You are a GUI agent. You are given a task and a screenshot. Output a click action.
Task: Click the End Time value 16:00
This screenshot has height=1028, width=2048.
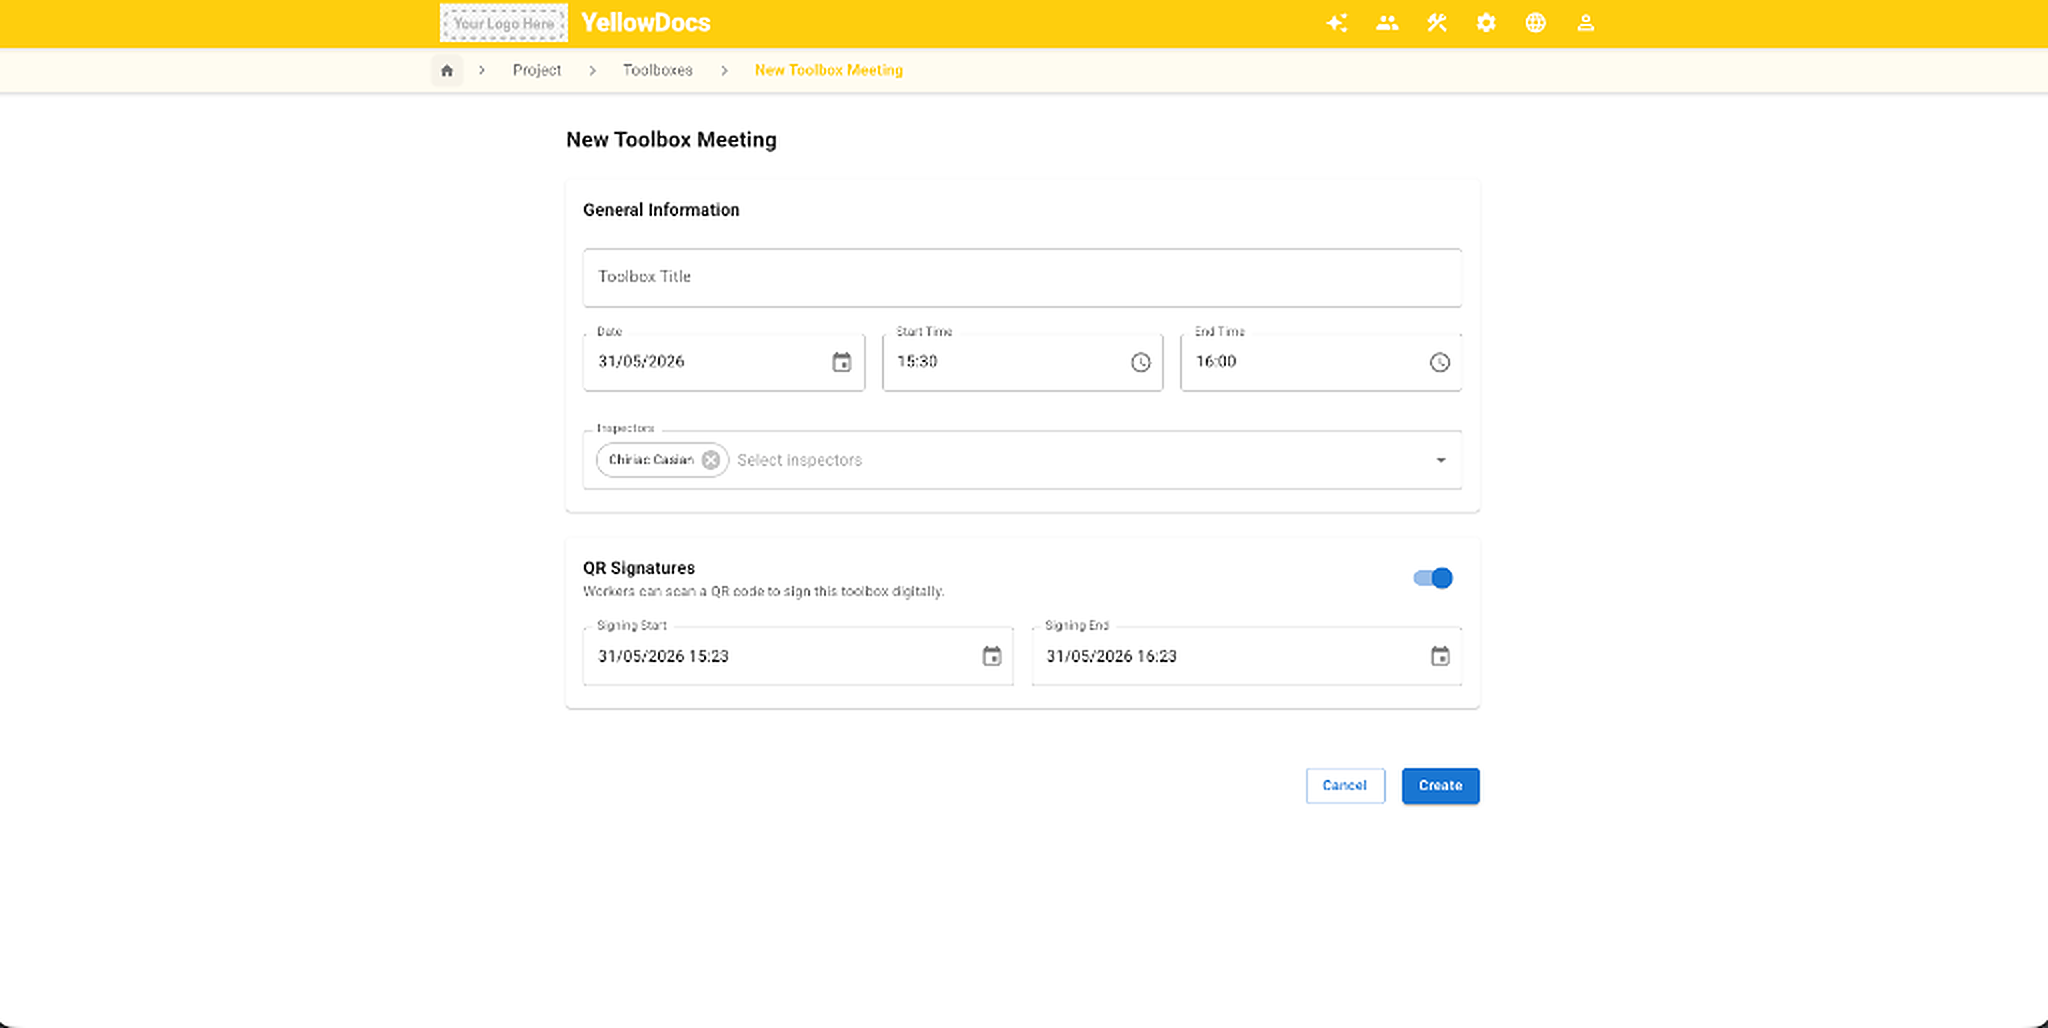point(1216,361)
